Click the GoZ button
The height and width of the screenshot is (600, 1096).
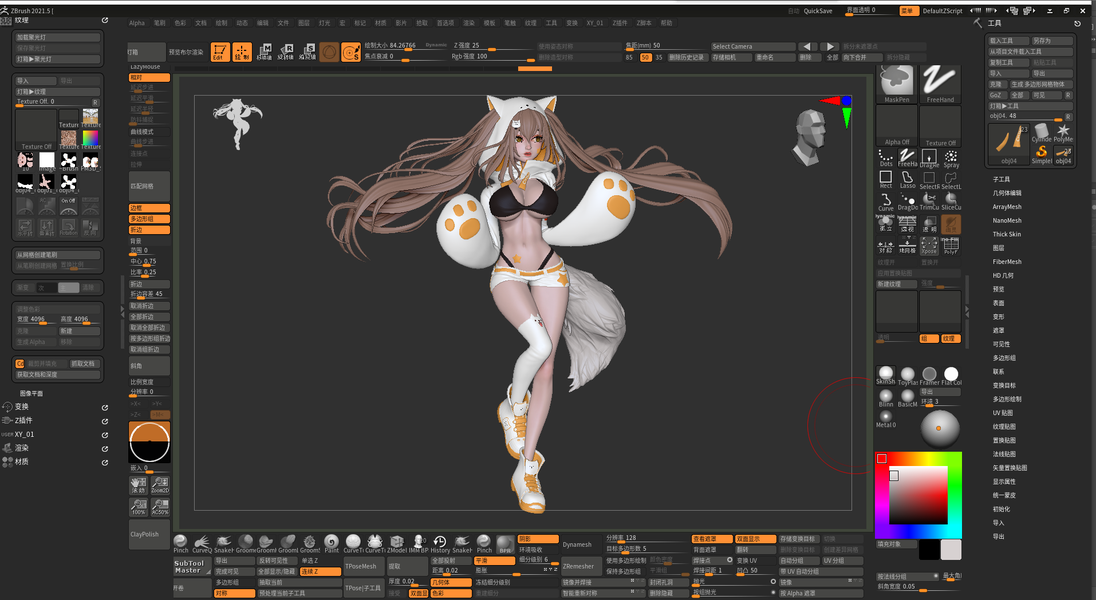click(x=996, y=95)
